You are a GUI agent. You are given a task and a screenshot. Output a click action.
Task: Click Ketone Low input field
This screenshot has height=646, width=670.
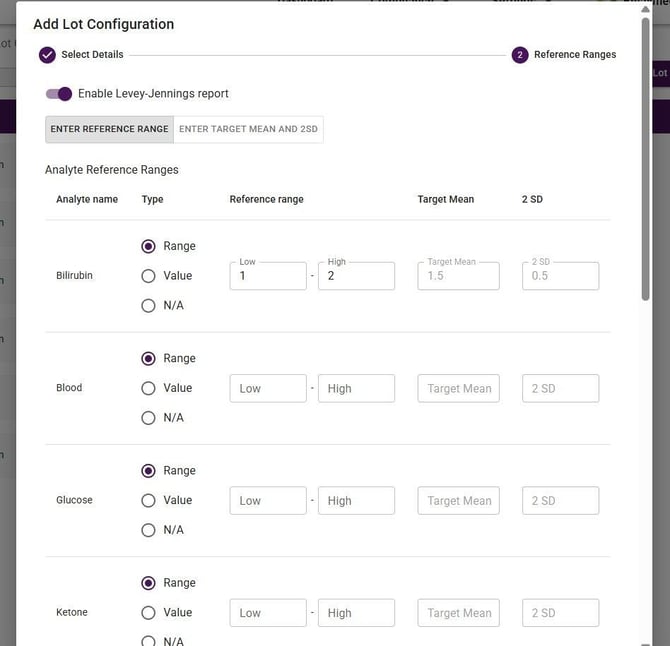pyautogui.click(x=268, y=612)
